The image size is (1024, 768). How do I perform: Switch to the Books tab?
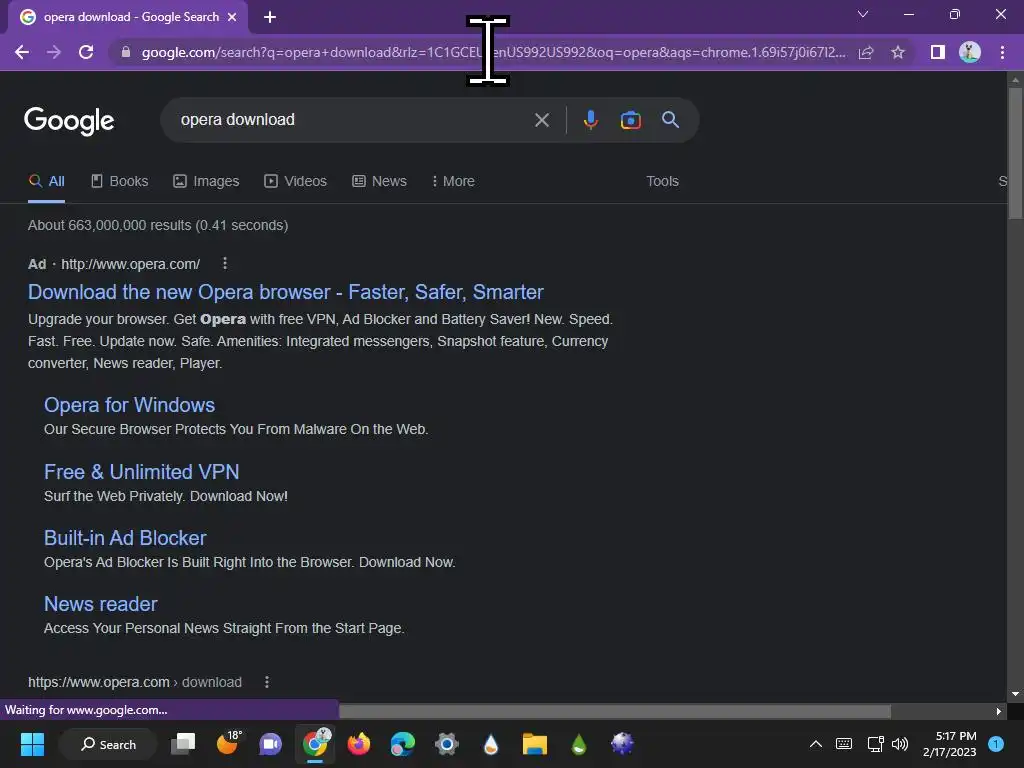[x=120, y=182]
